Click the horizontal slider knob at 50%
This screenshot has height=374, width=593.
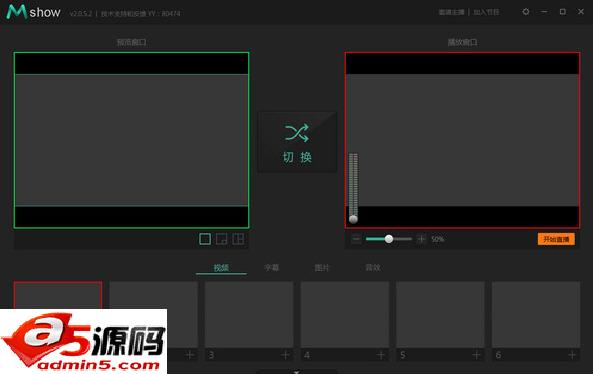click(x=389, y=239)
